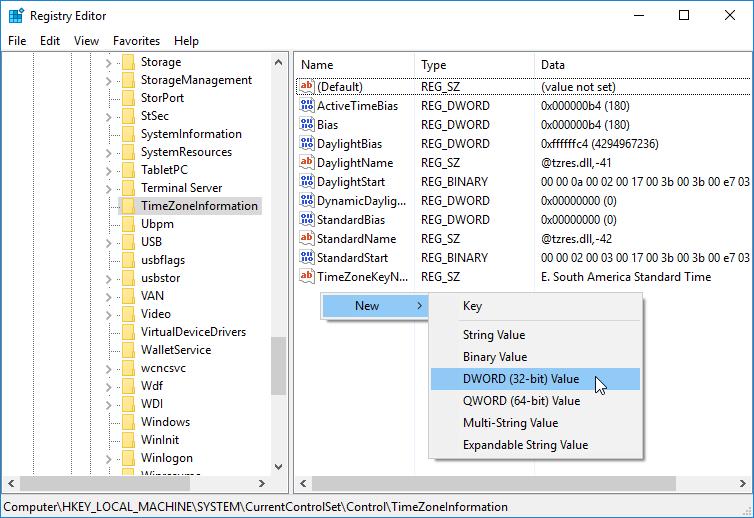Click the Windows folder icon
Viewport: 754px width, 518px height.
point(128,422)
